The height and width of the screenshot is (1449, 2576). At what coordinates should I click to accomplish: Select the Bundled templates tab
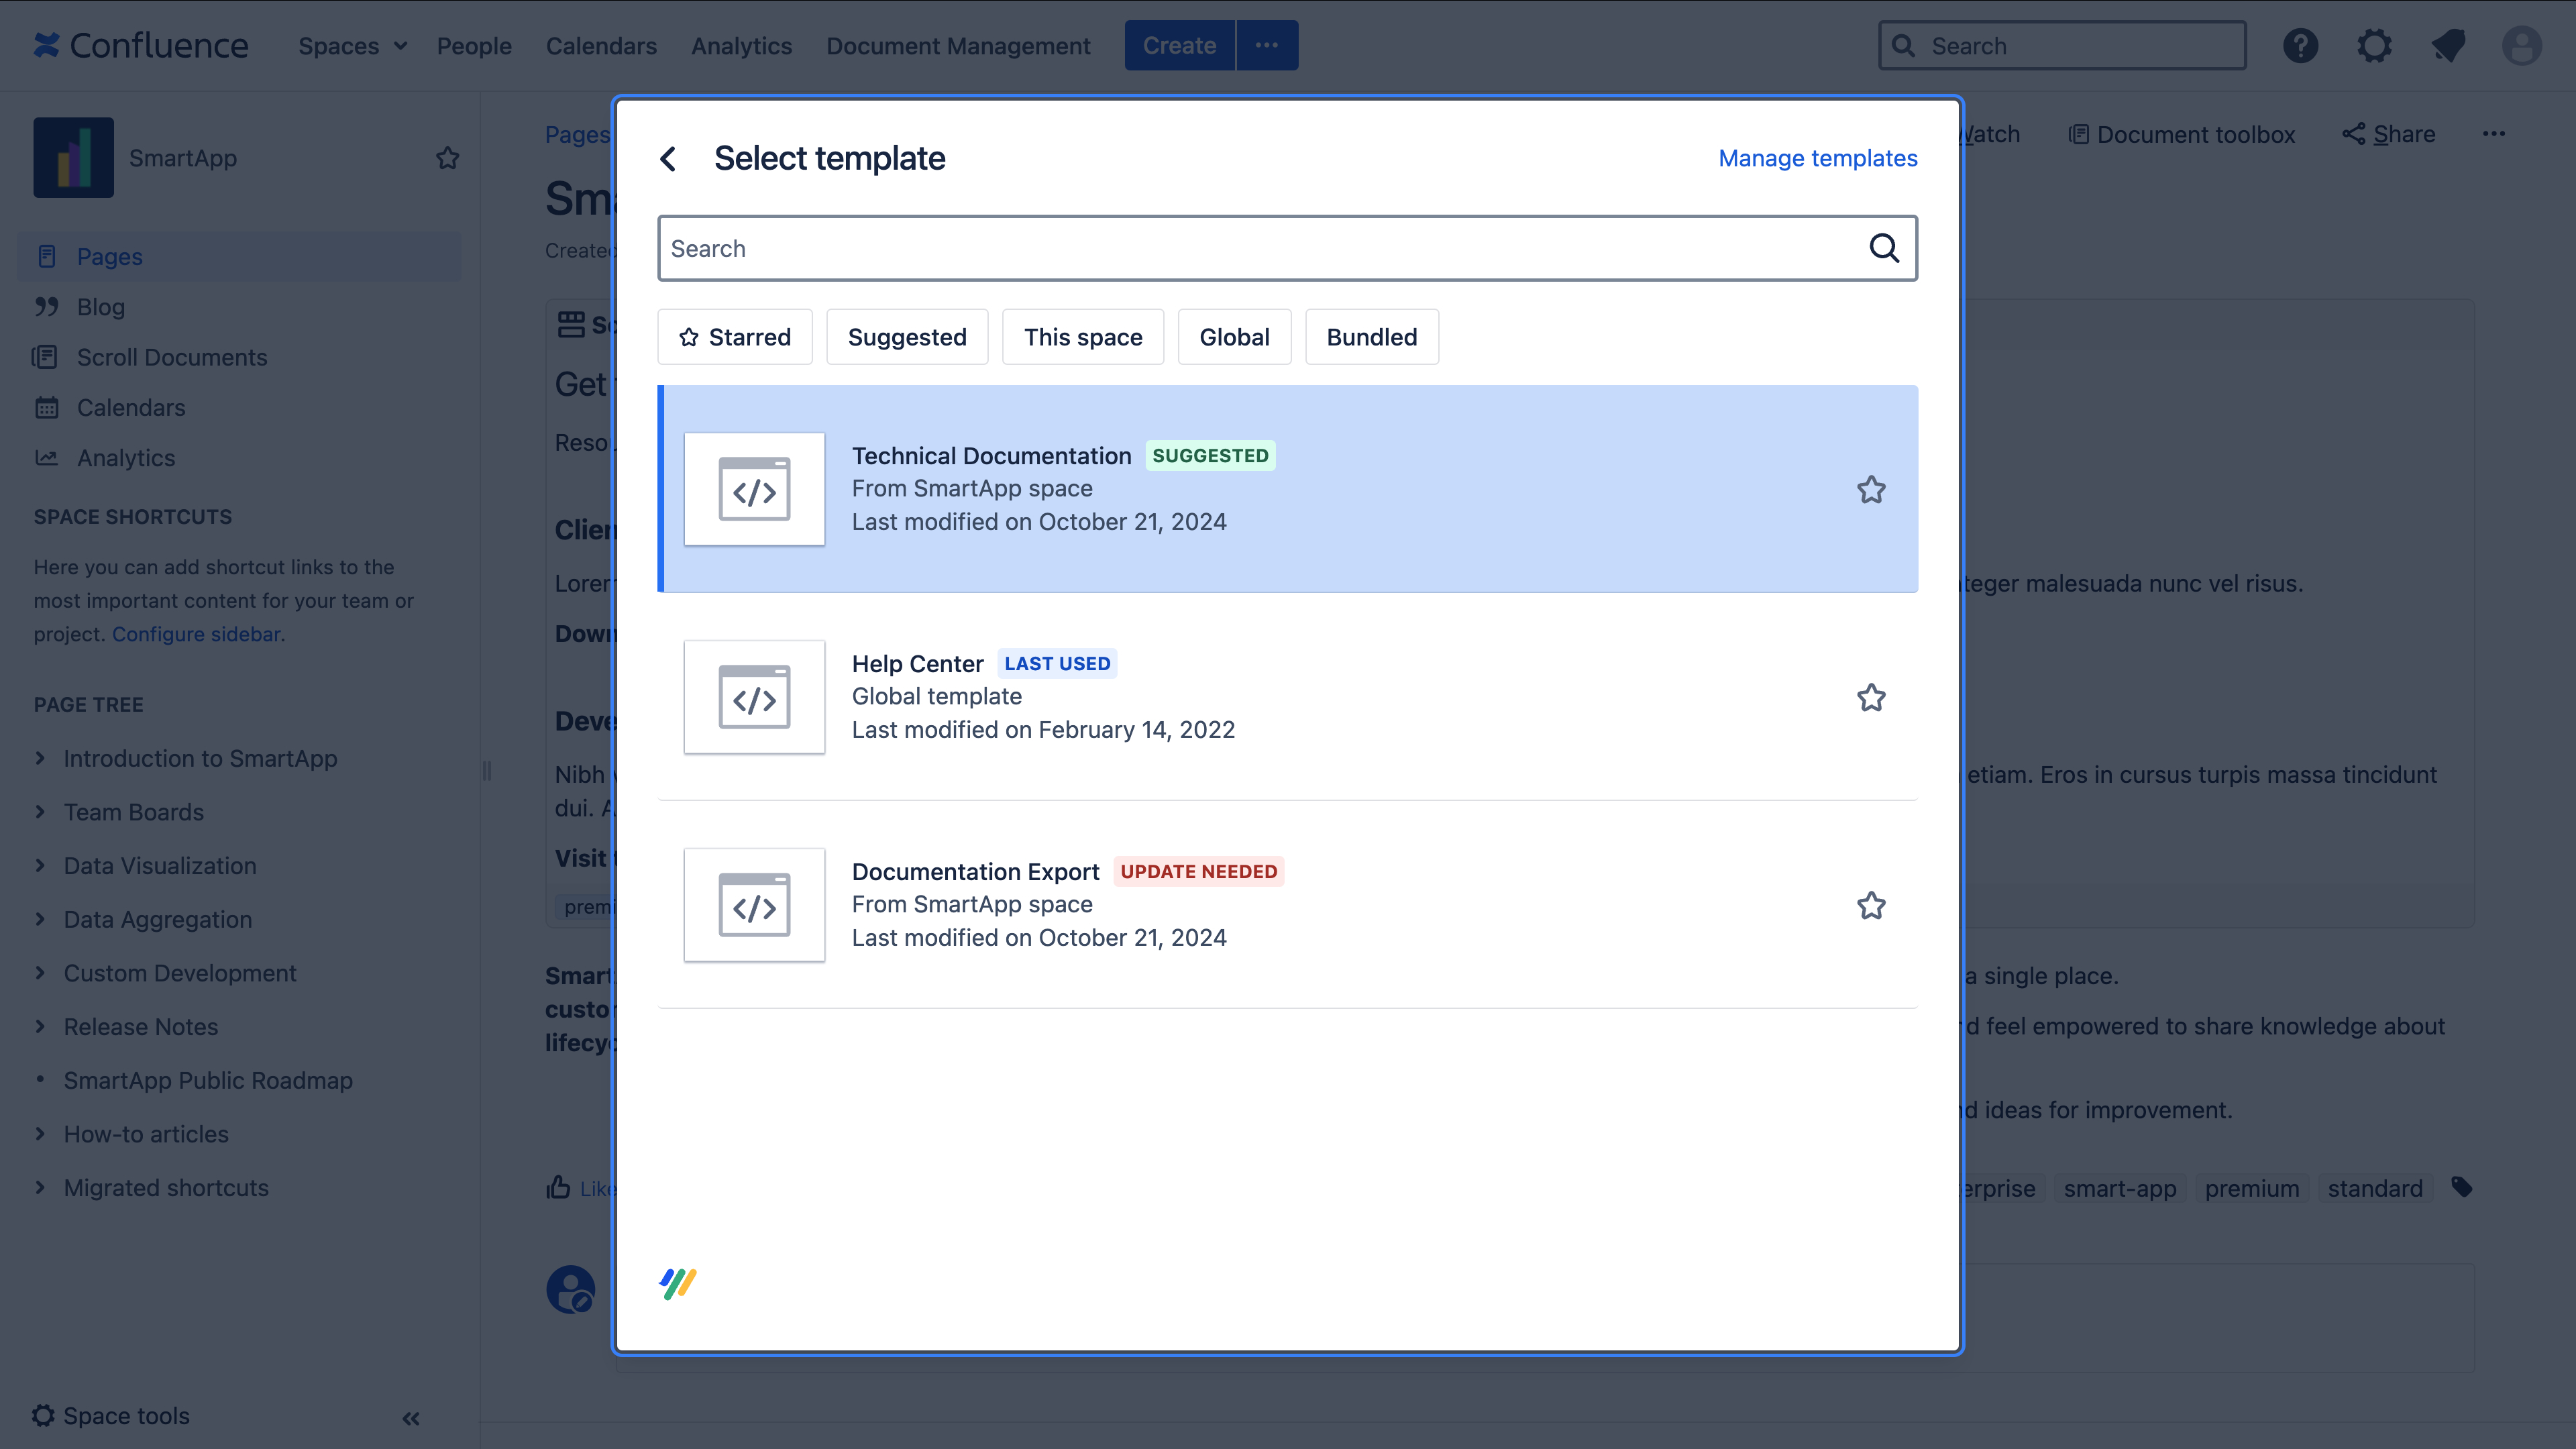tap(1371, 336)
